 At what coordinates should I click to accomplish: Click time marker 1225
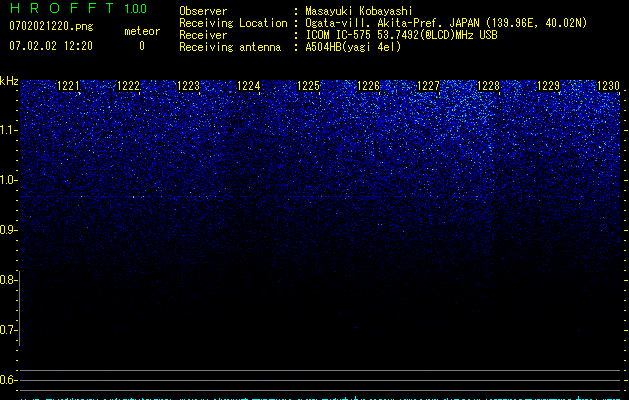308,86
